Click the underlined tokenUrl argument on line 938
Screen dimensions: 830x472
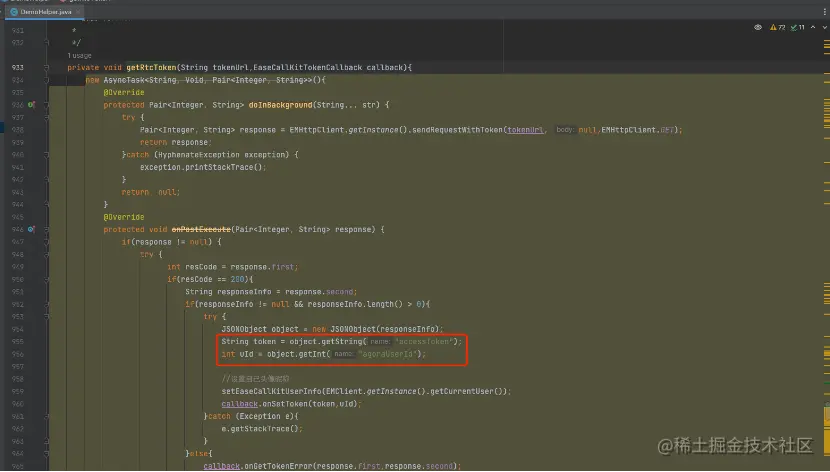pyautogui.click(x=525, y=130)
